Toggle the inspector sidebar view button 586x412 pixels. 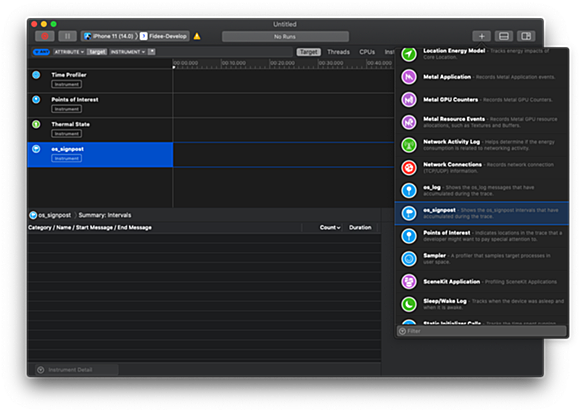[526, 36]
